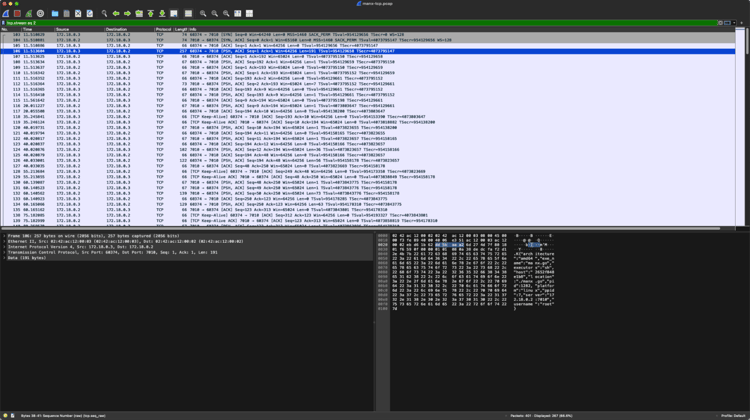This screenshot has height=420, width=750.
Task: Go back in packet history
Action: coord(116,14)
